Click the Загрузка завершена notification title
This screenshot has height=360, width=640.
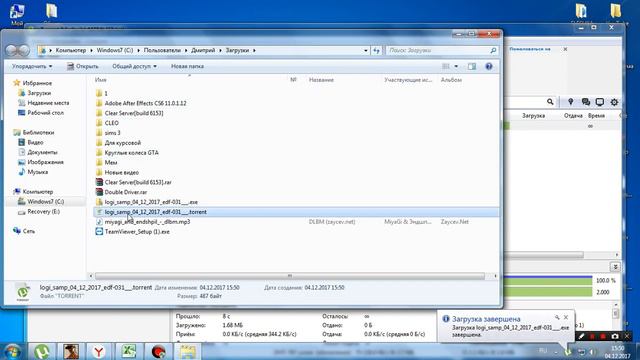486,319
